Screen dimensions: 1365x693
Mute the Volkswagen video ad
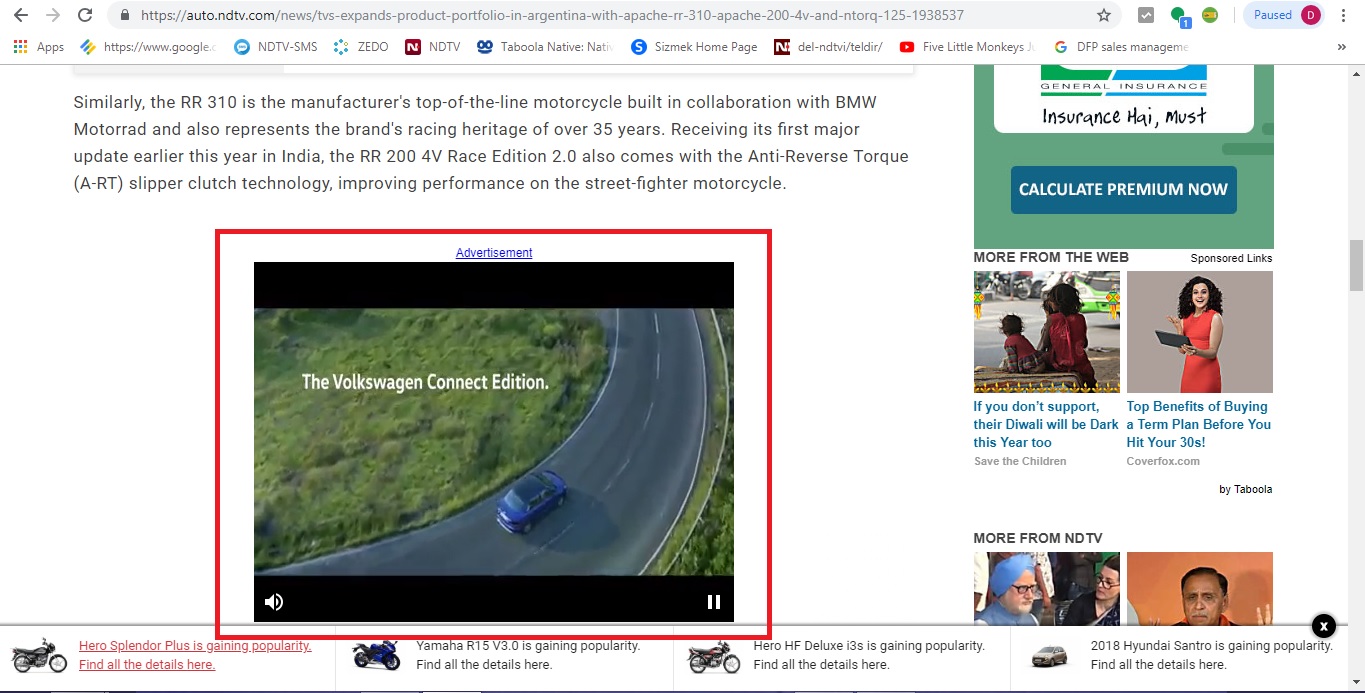point(274,602)
